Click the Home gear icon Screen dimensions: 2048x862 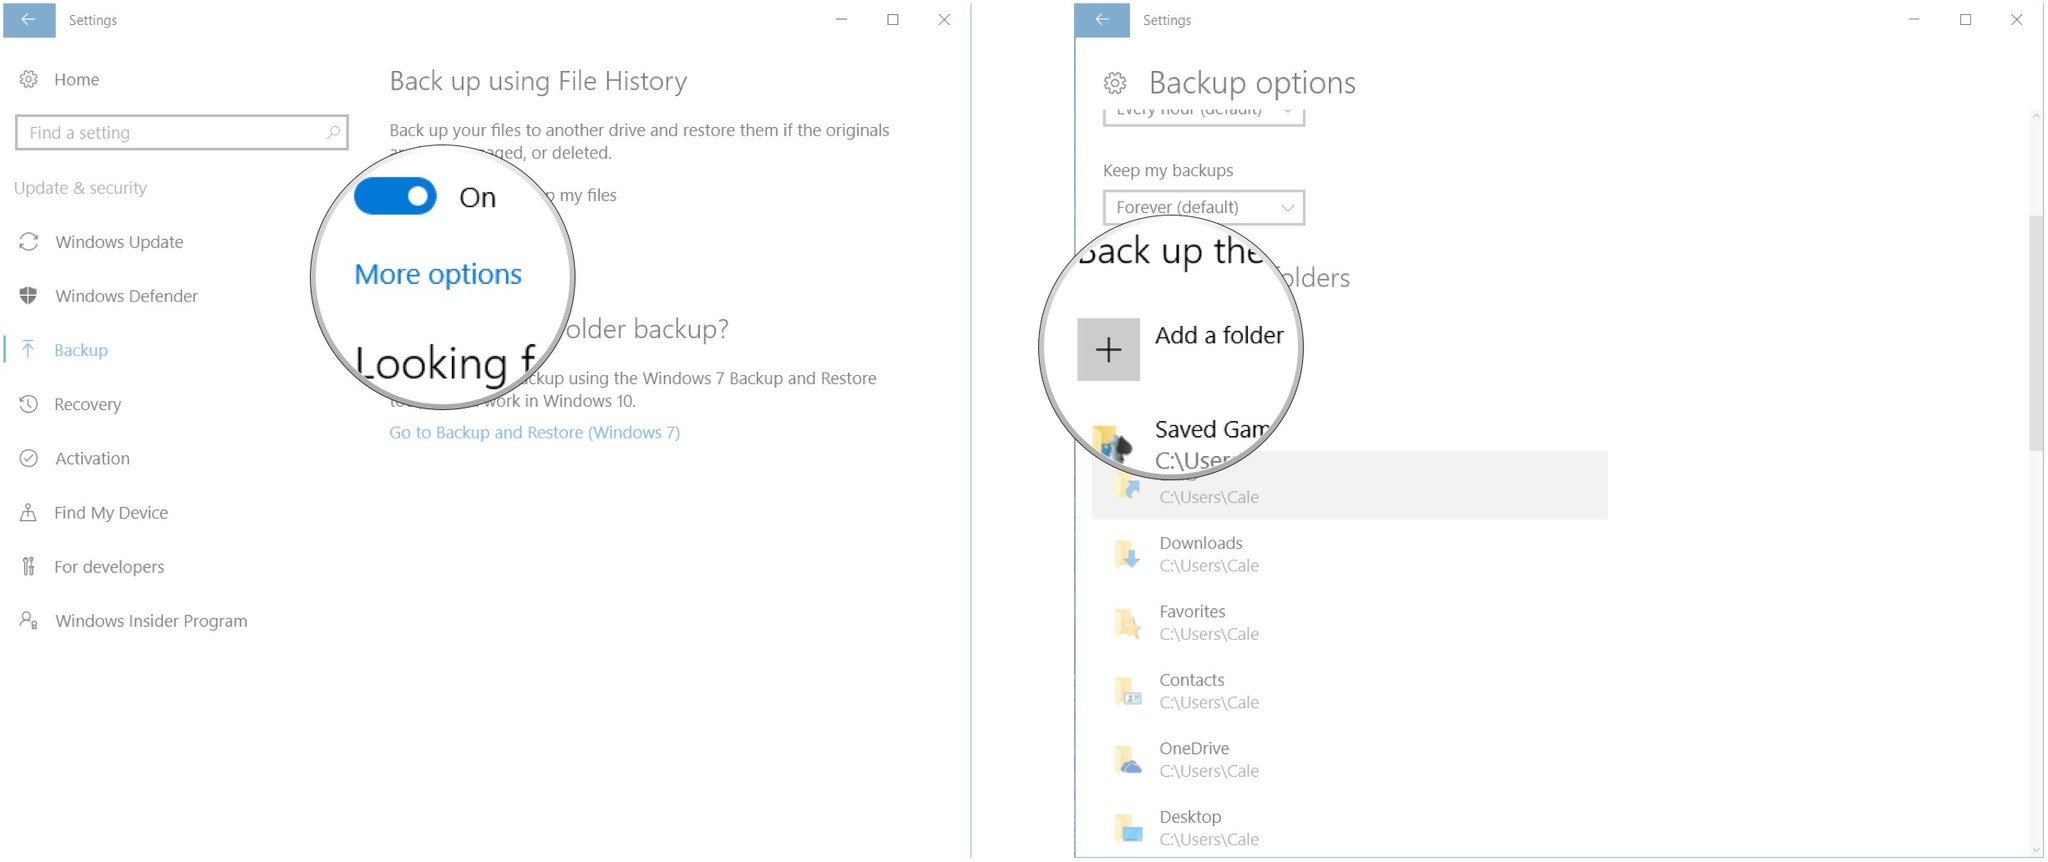(29, 79)
